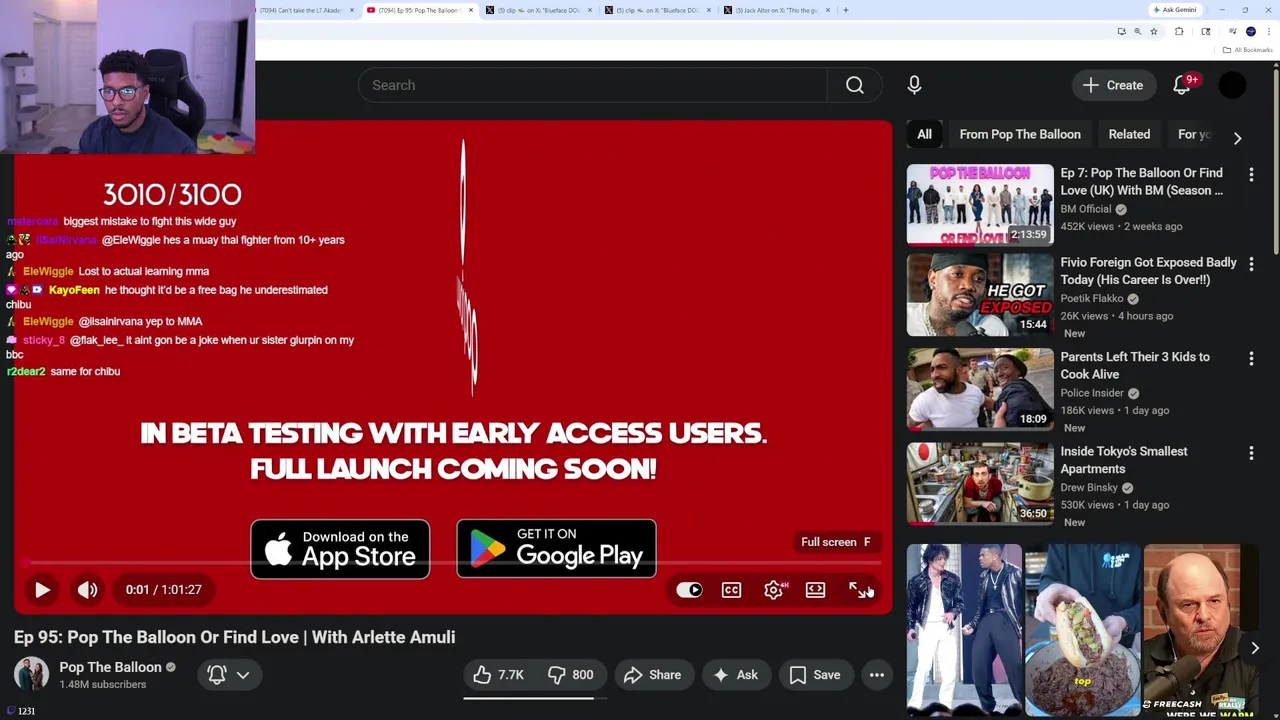Viewport: 1280px width, 720px height.
Task: Open the Drew Binsky channel link
Action: tap(1089, 488)
